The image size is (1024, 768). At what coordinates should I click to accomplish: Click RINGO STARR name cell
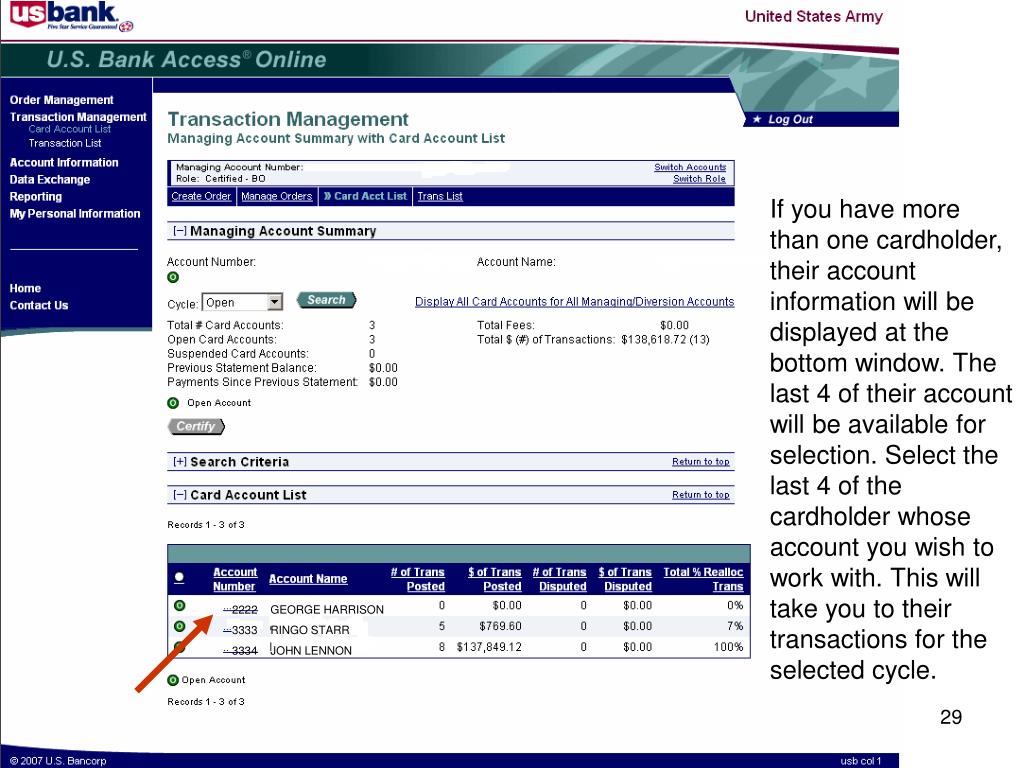coord(310,630)
